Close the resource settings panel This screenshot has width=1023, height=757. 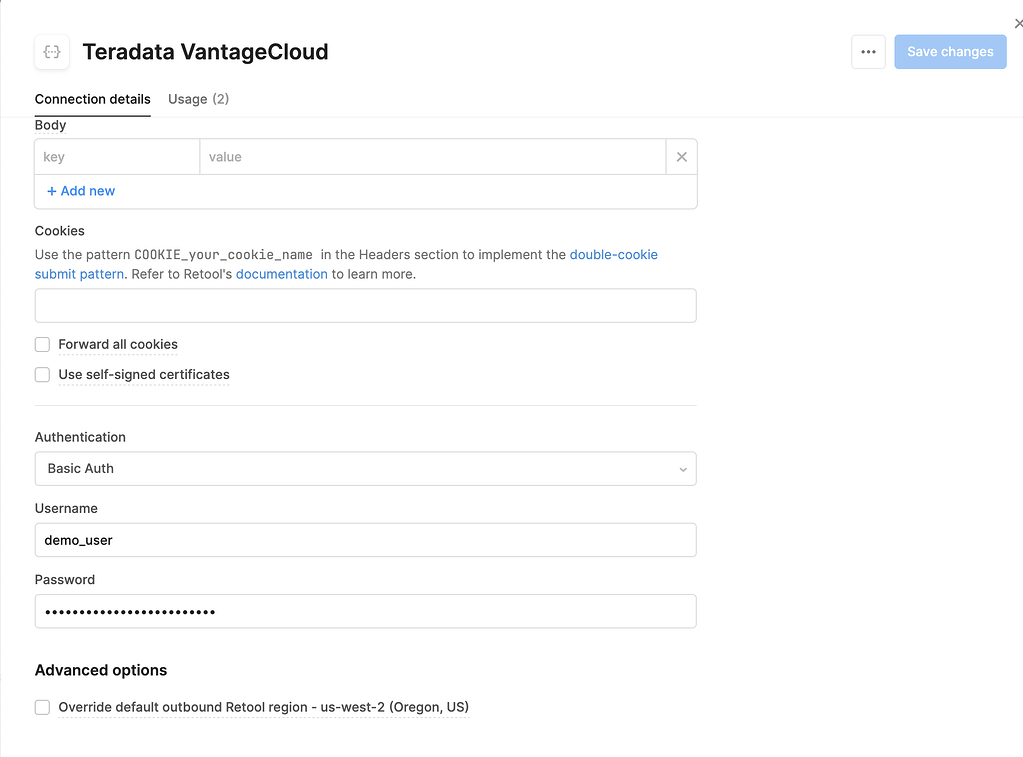pyautogui.click(x=1018, y=24)
